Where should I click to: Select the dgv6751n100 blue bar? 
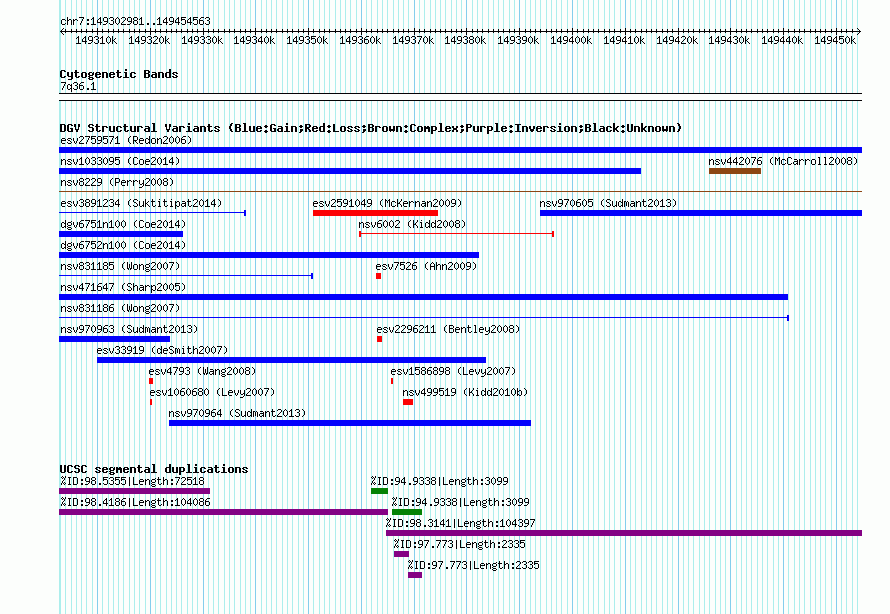tap(121, 234)
